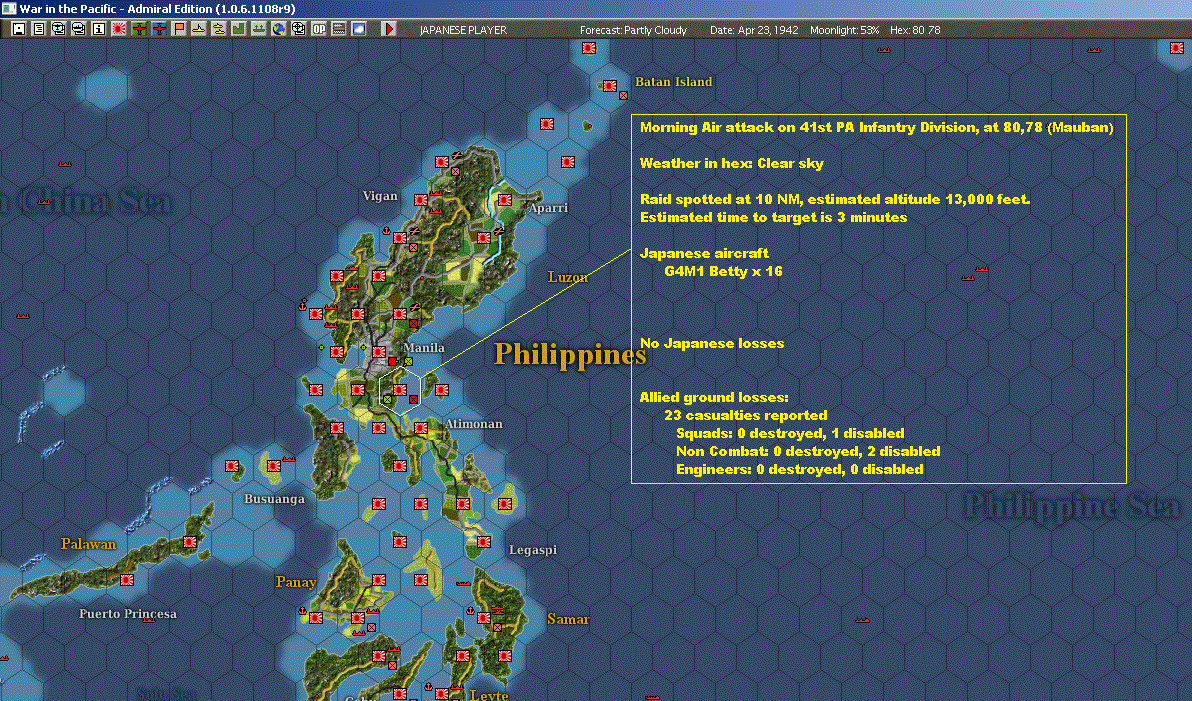Screen dimensions: 1192x701
Task: Click the Panay island label
Action: 296,582
